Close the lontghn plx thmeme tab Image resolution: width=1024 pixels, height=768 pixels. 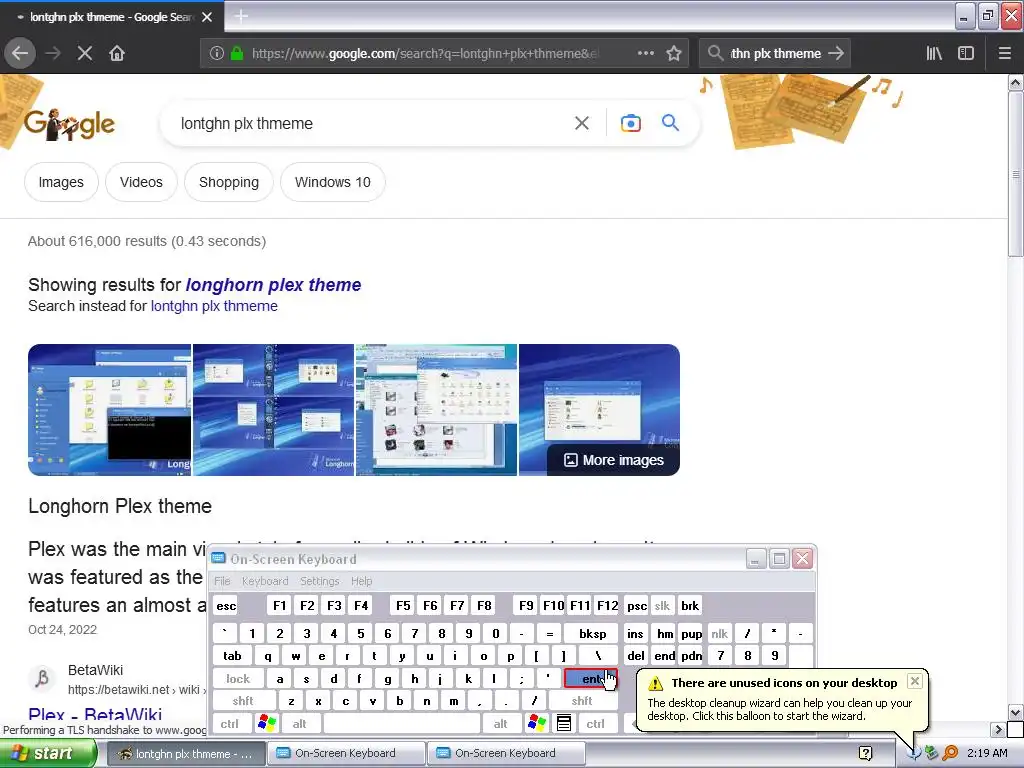coord(207,17)
